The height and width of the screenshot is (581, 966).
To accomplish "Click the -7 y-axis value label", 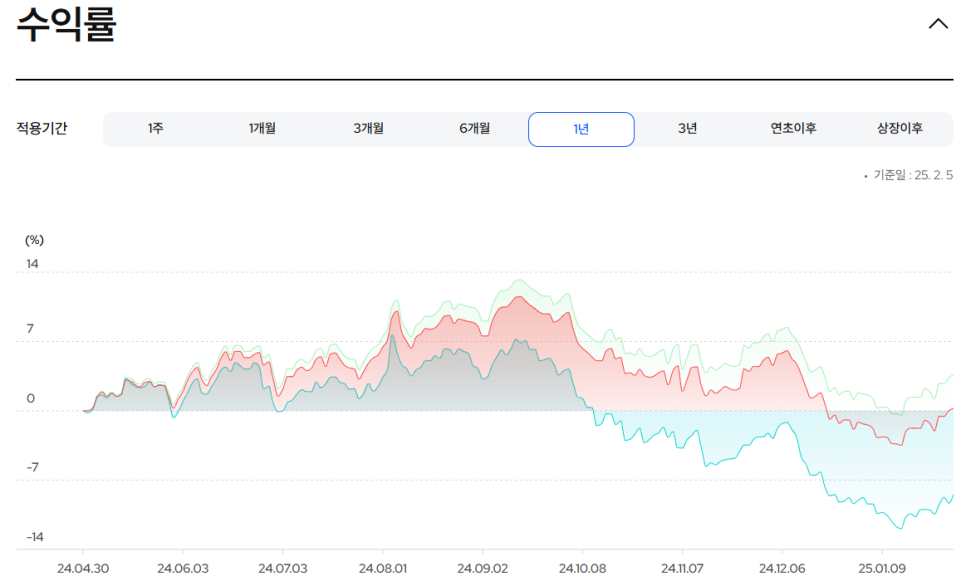I will (32, 468).
